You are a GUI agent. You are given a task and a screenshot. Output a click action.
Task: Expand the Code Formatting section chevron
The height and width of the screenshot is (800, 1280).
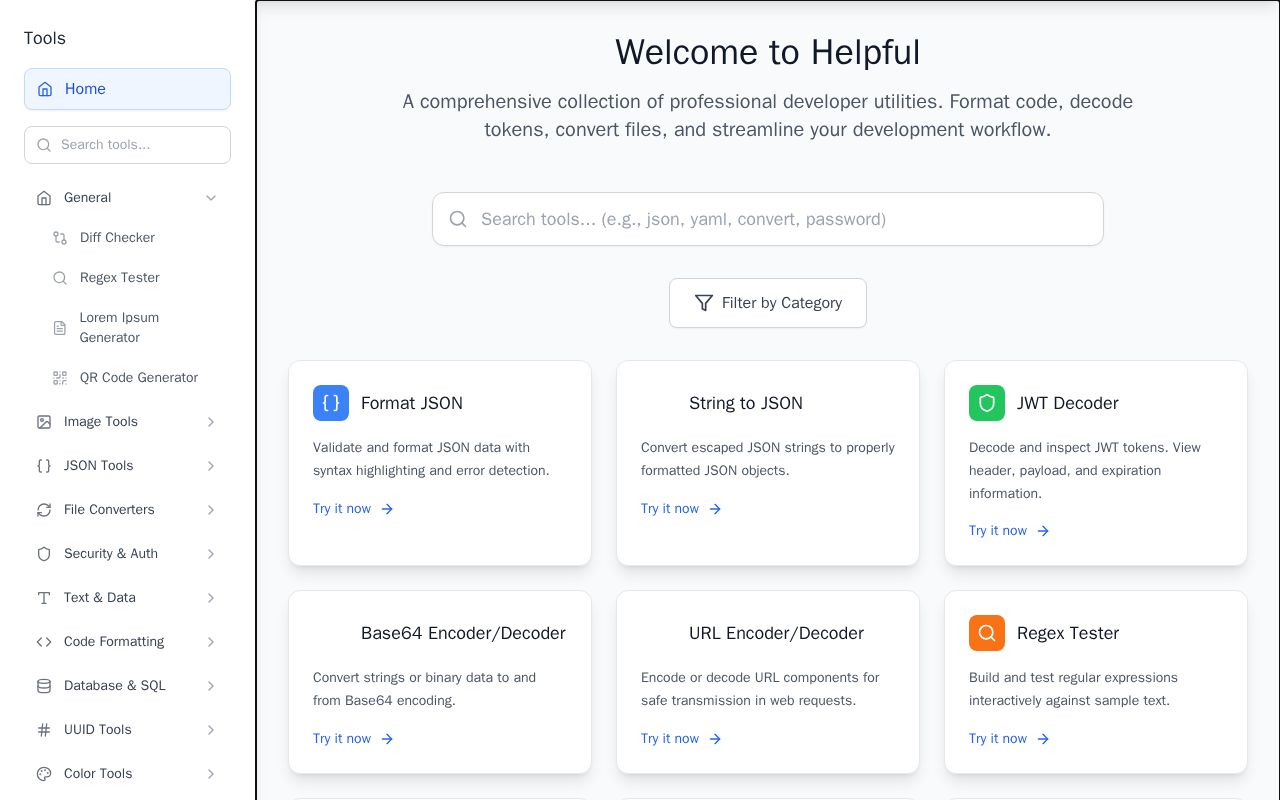[211, 642]
